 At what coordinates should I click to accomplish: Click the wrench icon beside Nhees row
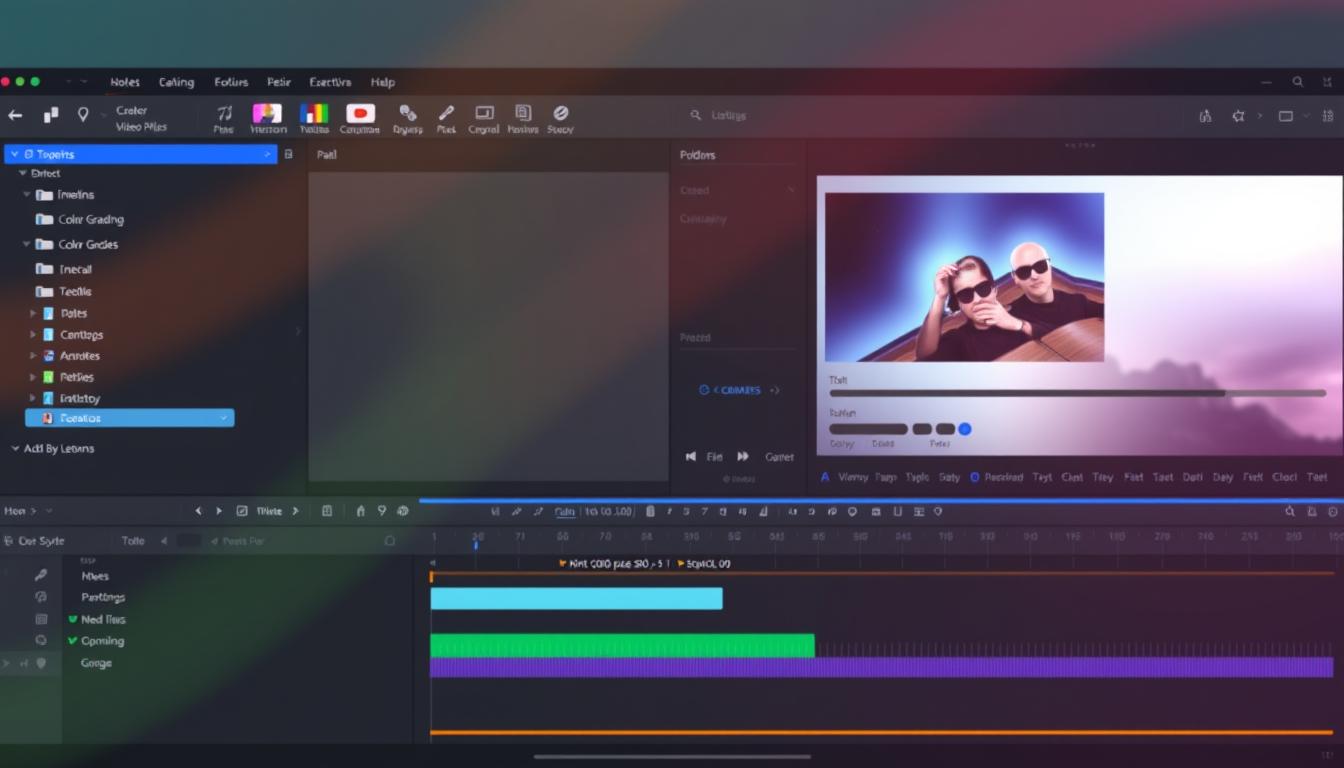pos(41,575)
